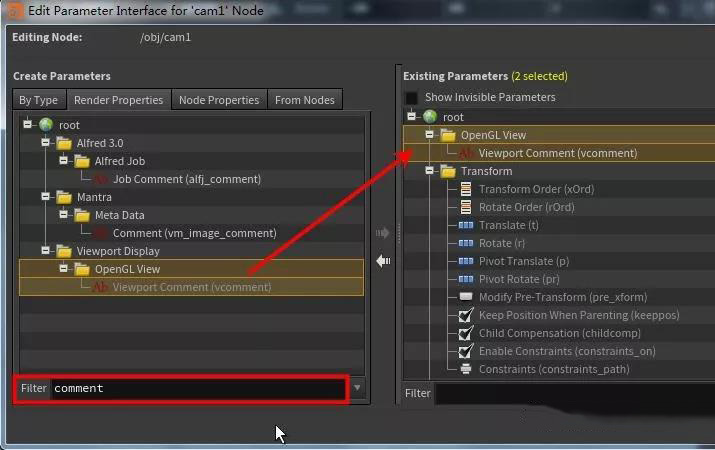The height and width of the screenshot is (450, 715).
Task: Select Viewport Comment (vcomment) in Existing Parameters
Action: [x=559, y=153]
